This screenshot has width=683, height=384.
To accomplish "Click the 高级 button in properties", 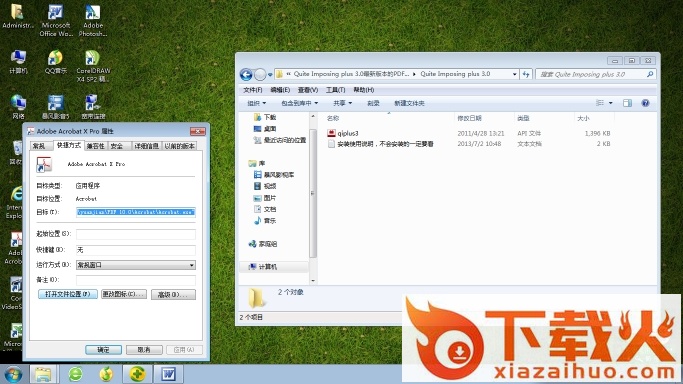I will pos(173,295).
